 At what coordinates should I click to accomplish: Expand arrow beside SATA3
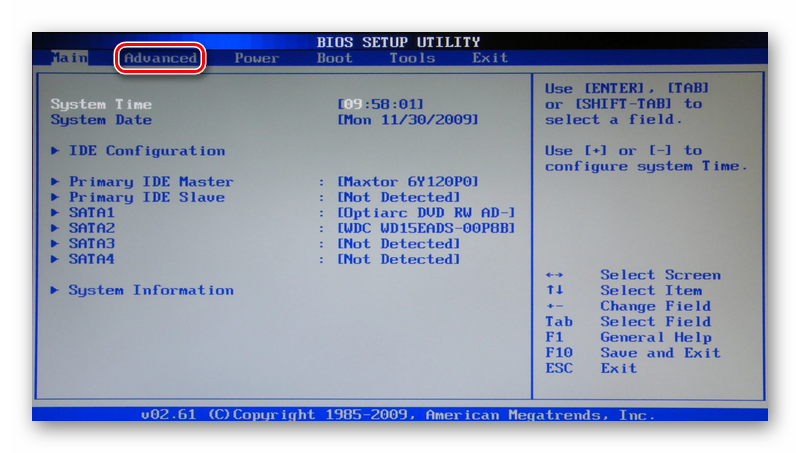click(55, 243)
